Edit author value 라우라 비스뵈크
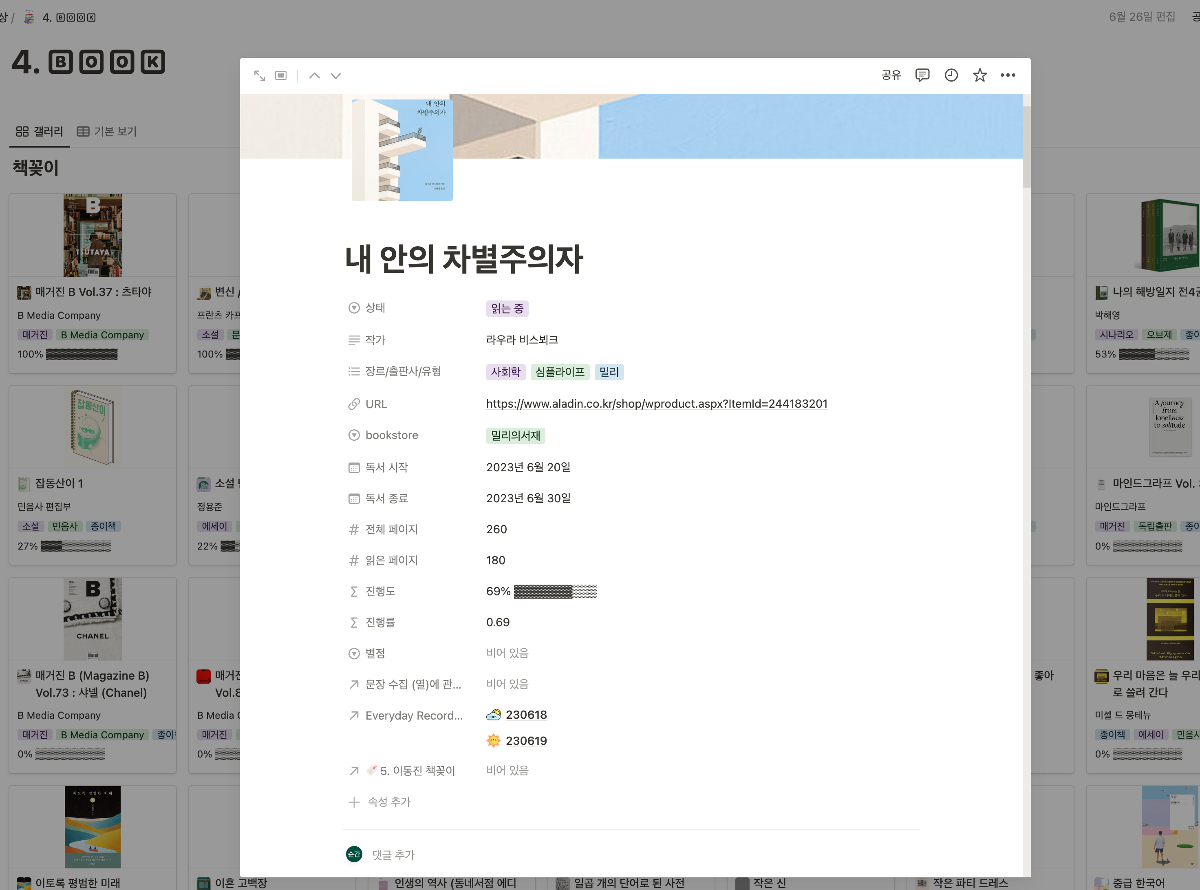Viewport: 1200px width, 890px height. pyautogui.click(x=522, y=340)
